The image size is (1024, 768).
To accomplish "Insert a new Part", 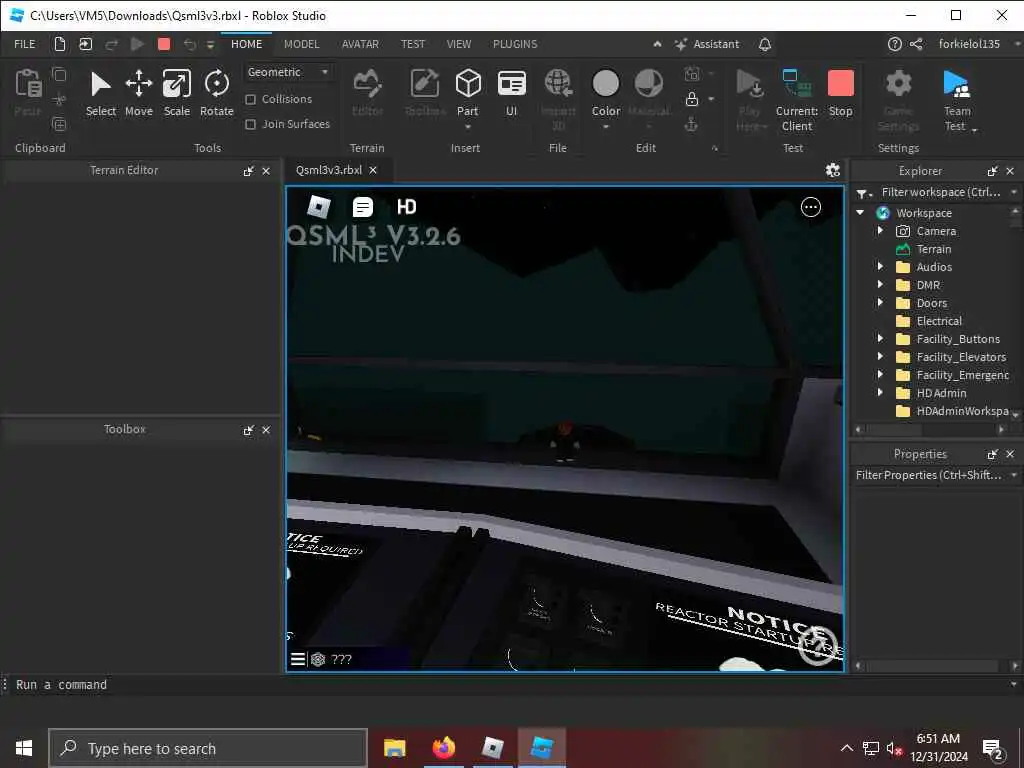I will coord(468,93).
